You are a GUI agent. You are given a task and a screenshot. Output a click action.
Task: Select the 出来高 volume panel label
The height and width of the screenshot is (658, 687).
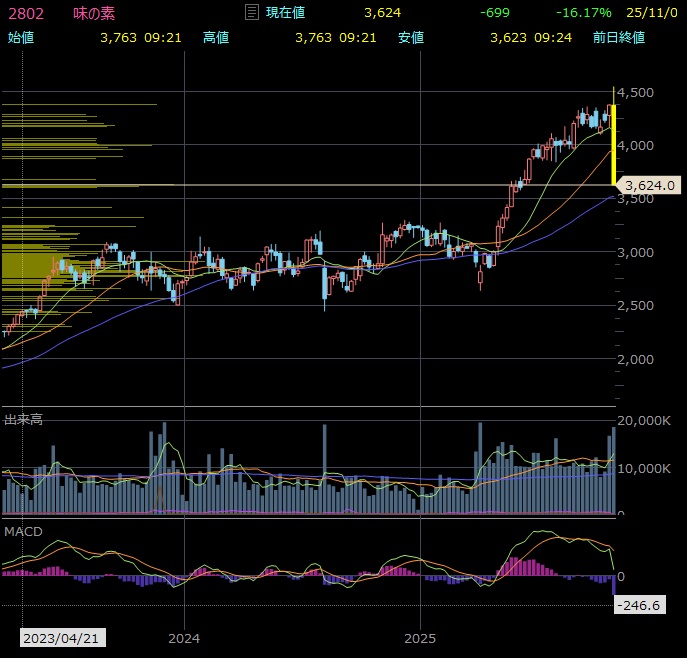(24, 420)
